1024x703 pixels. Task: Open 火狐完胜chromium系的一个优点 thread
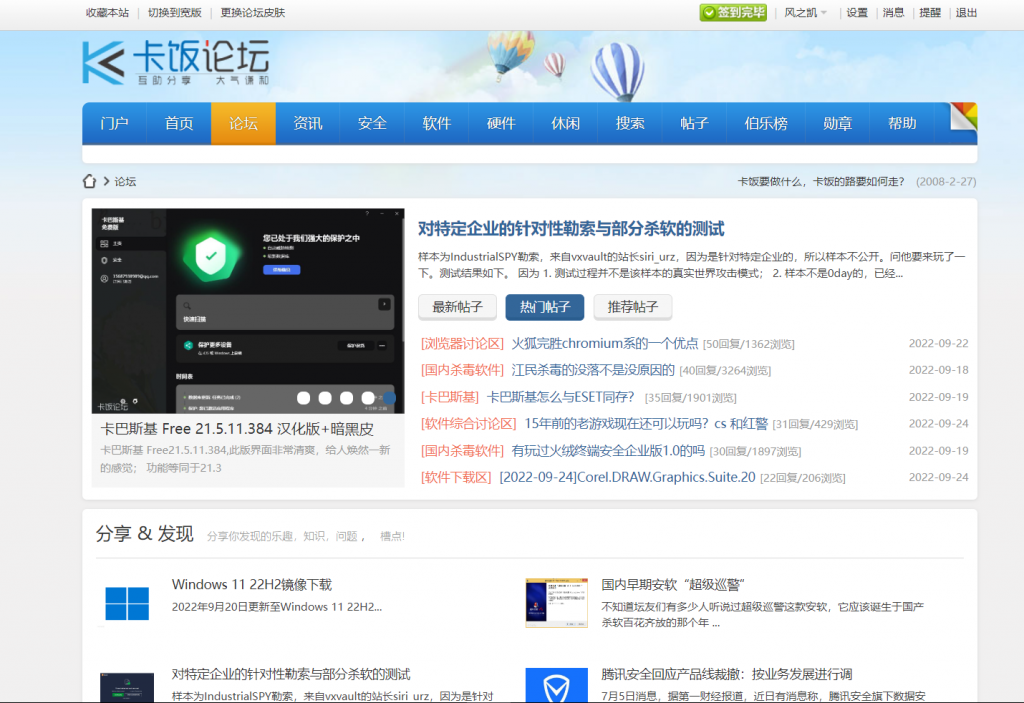coord(605,344)
